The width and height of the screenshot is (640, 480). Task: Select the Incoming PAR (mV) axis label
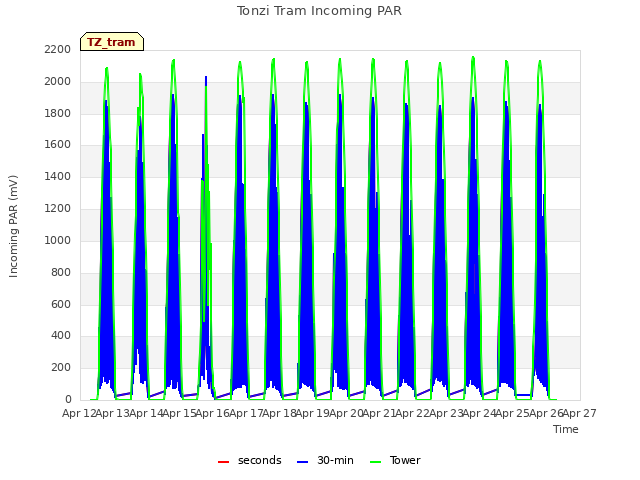(13, 226)
